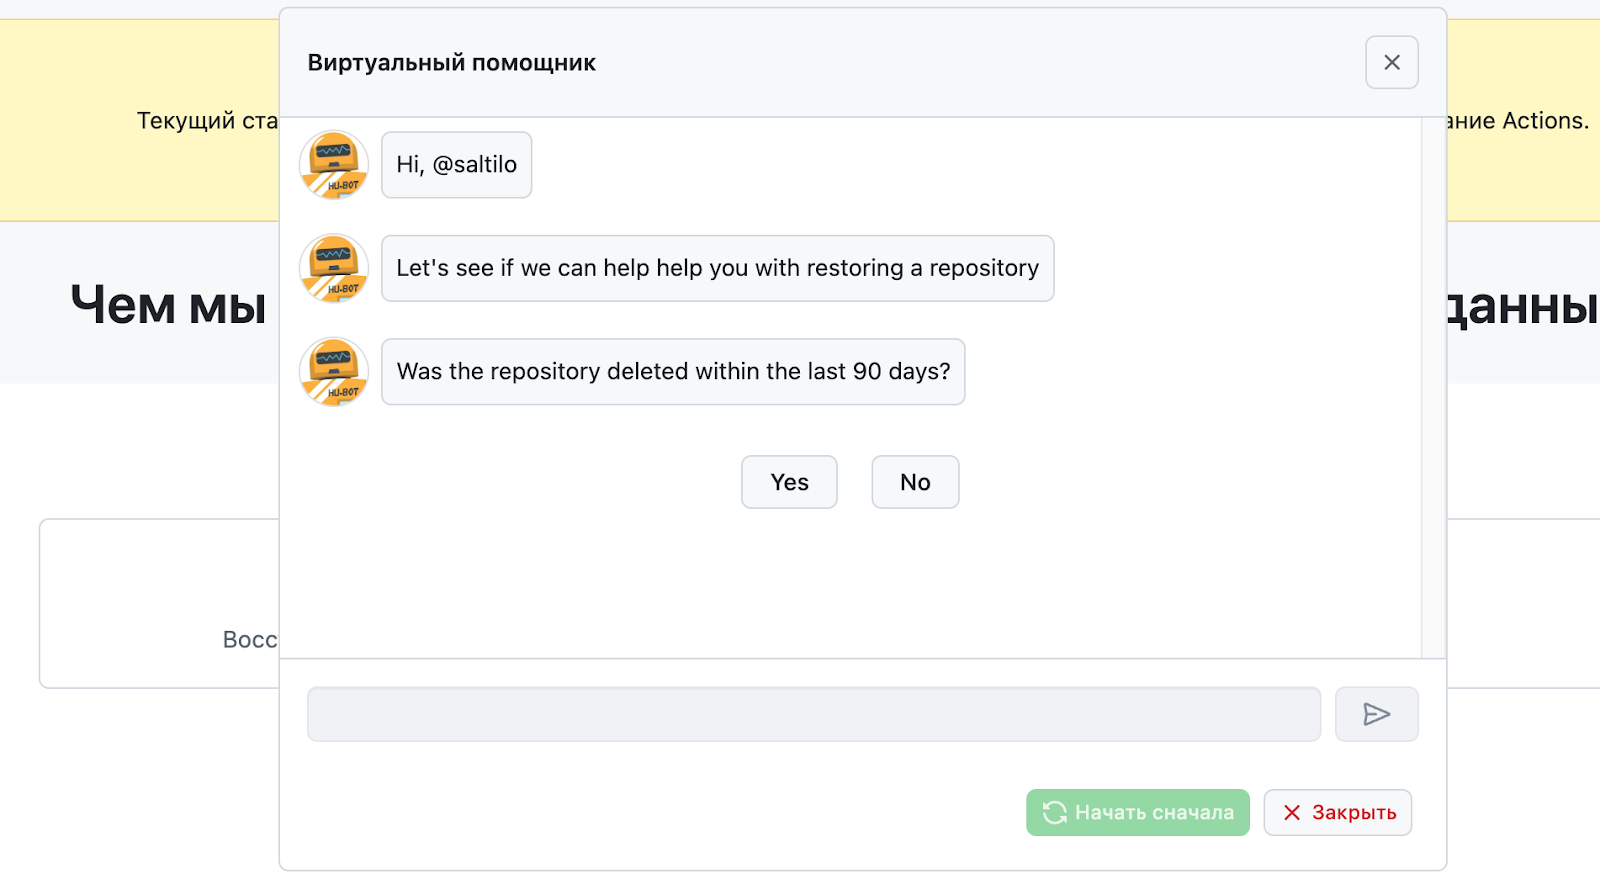Viewport: 1600px width, 895px height.
Task: Click the bot avatar beside the 90 days question
Action: [334, 372]
